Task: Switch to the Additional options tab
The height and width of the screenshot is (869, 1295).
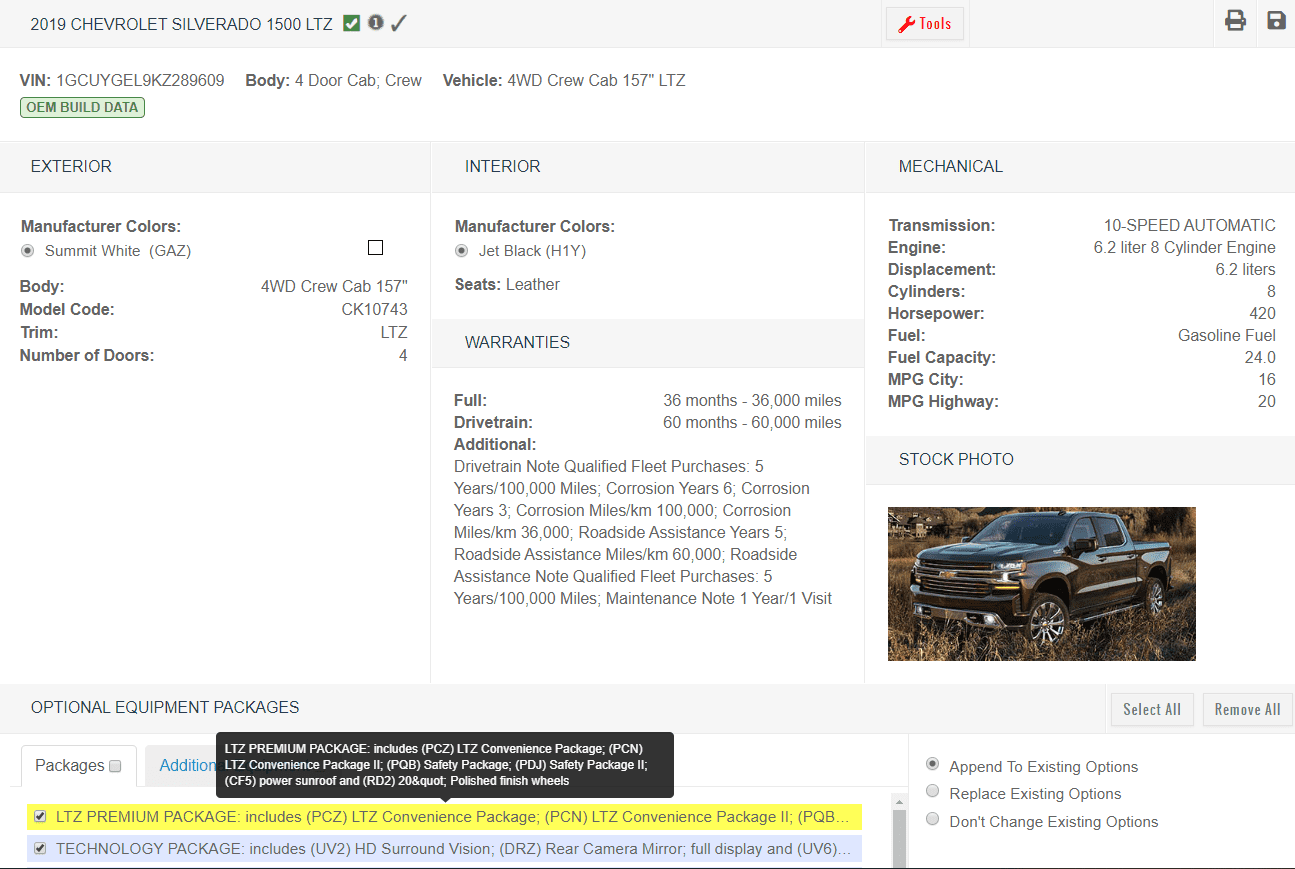Action: pyautogui.click(x=188, y=765)
